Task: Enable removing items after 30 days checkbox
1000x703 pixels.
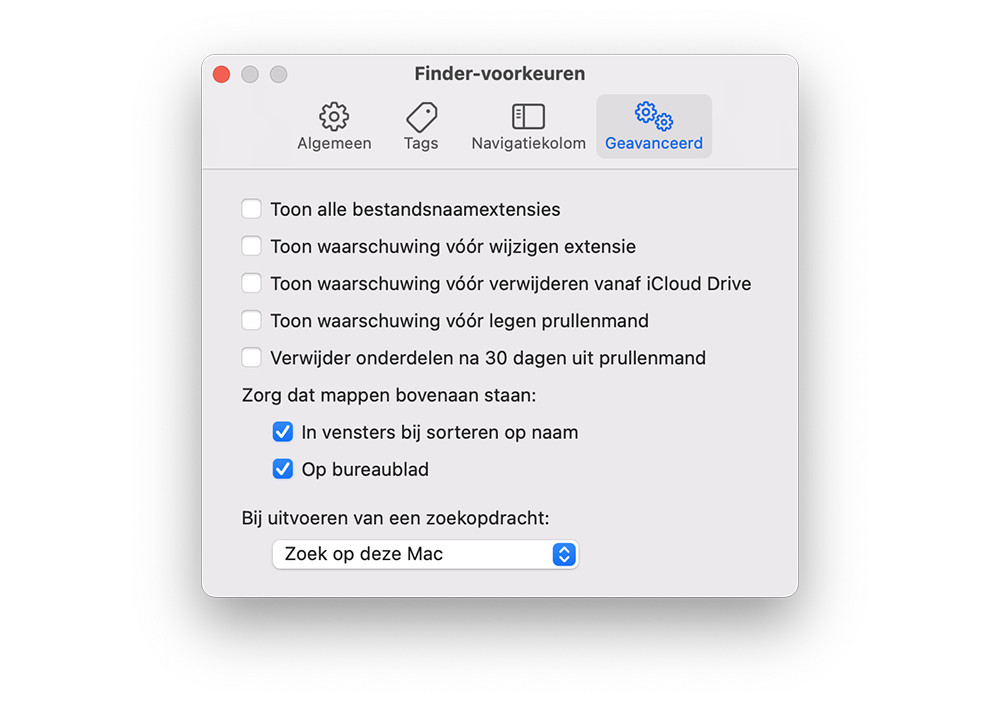Action: pyautogui.click(x=251, y=357)
